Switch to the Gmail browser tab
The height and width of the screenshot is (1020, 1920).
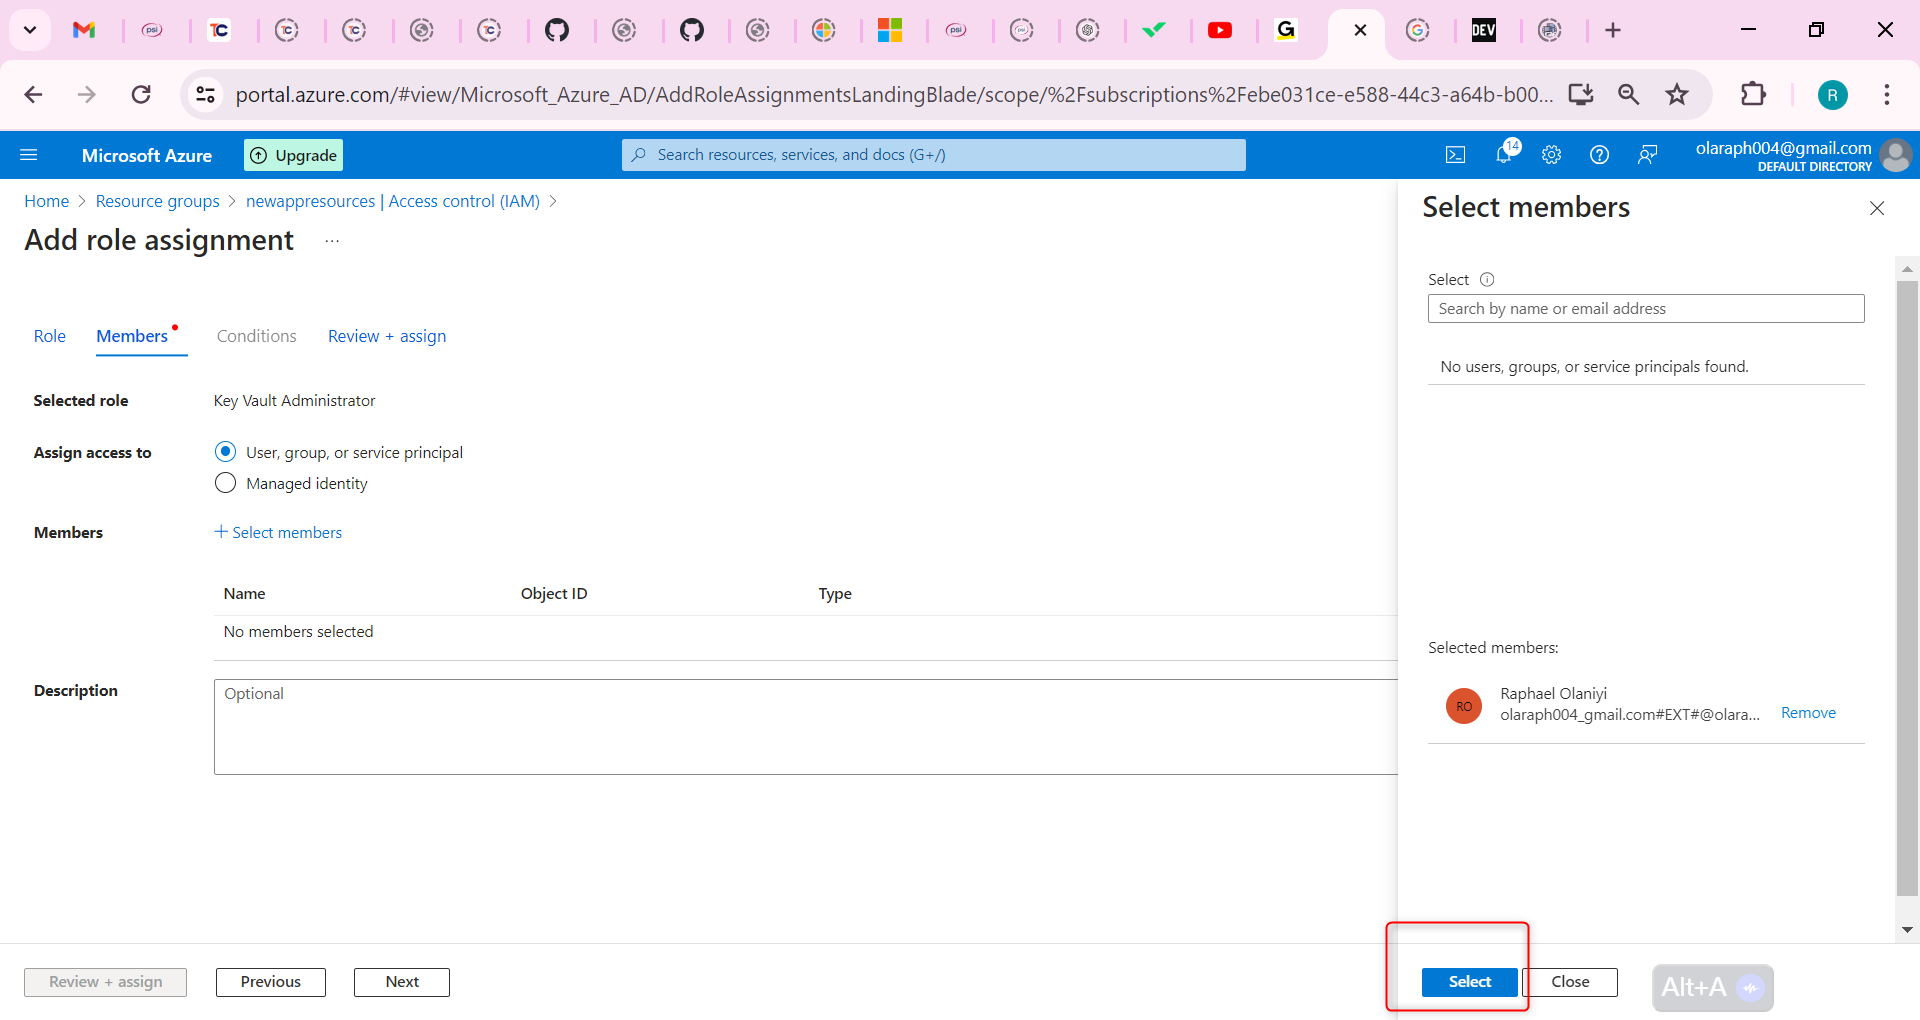[85, 30]
